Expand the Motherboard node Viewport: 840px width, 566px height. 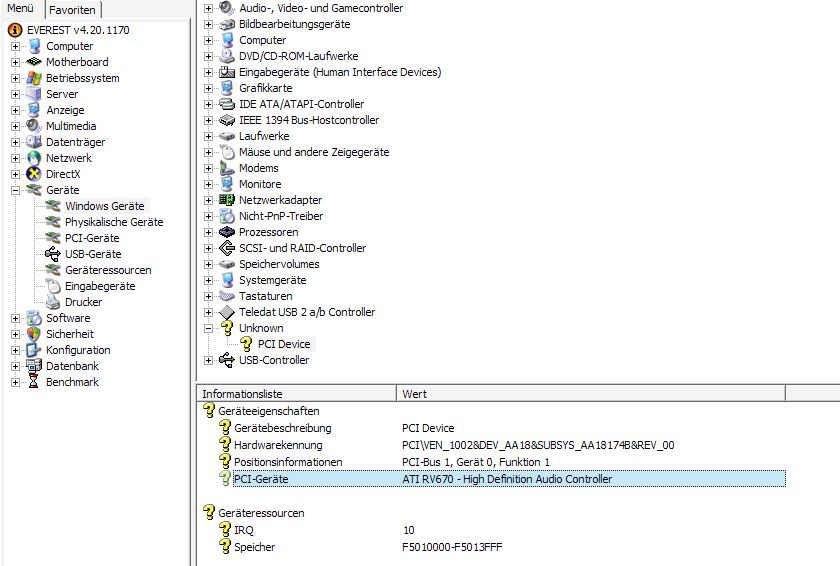coord(16,63)
